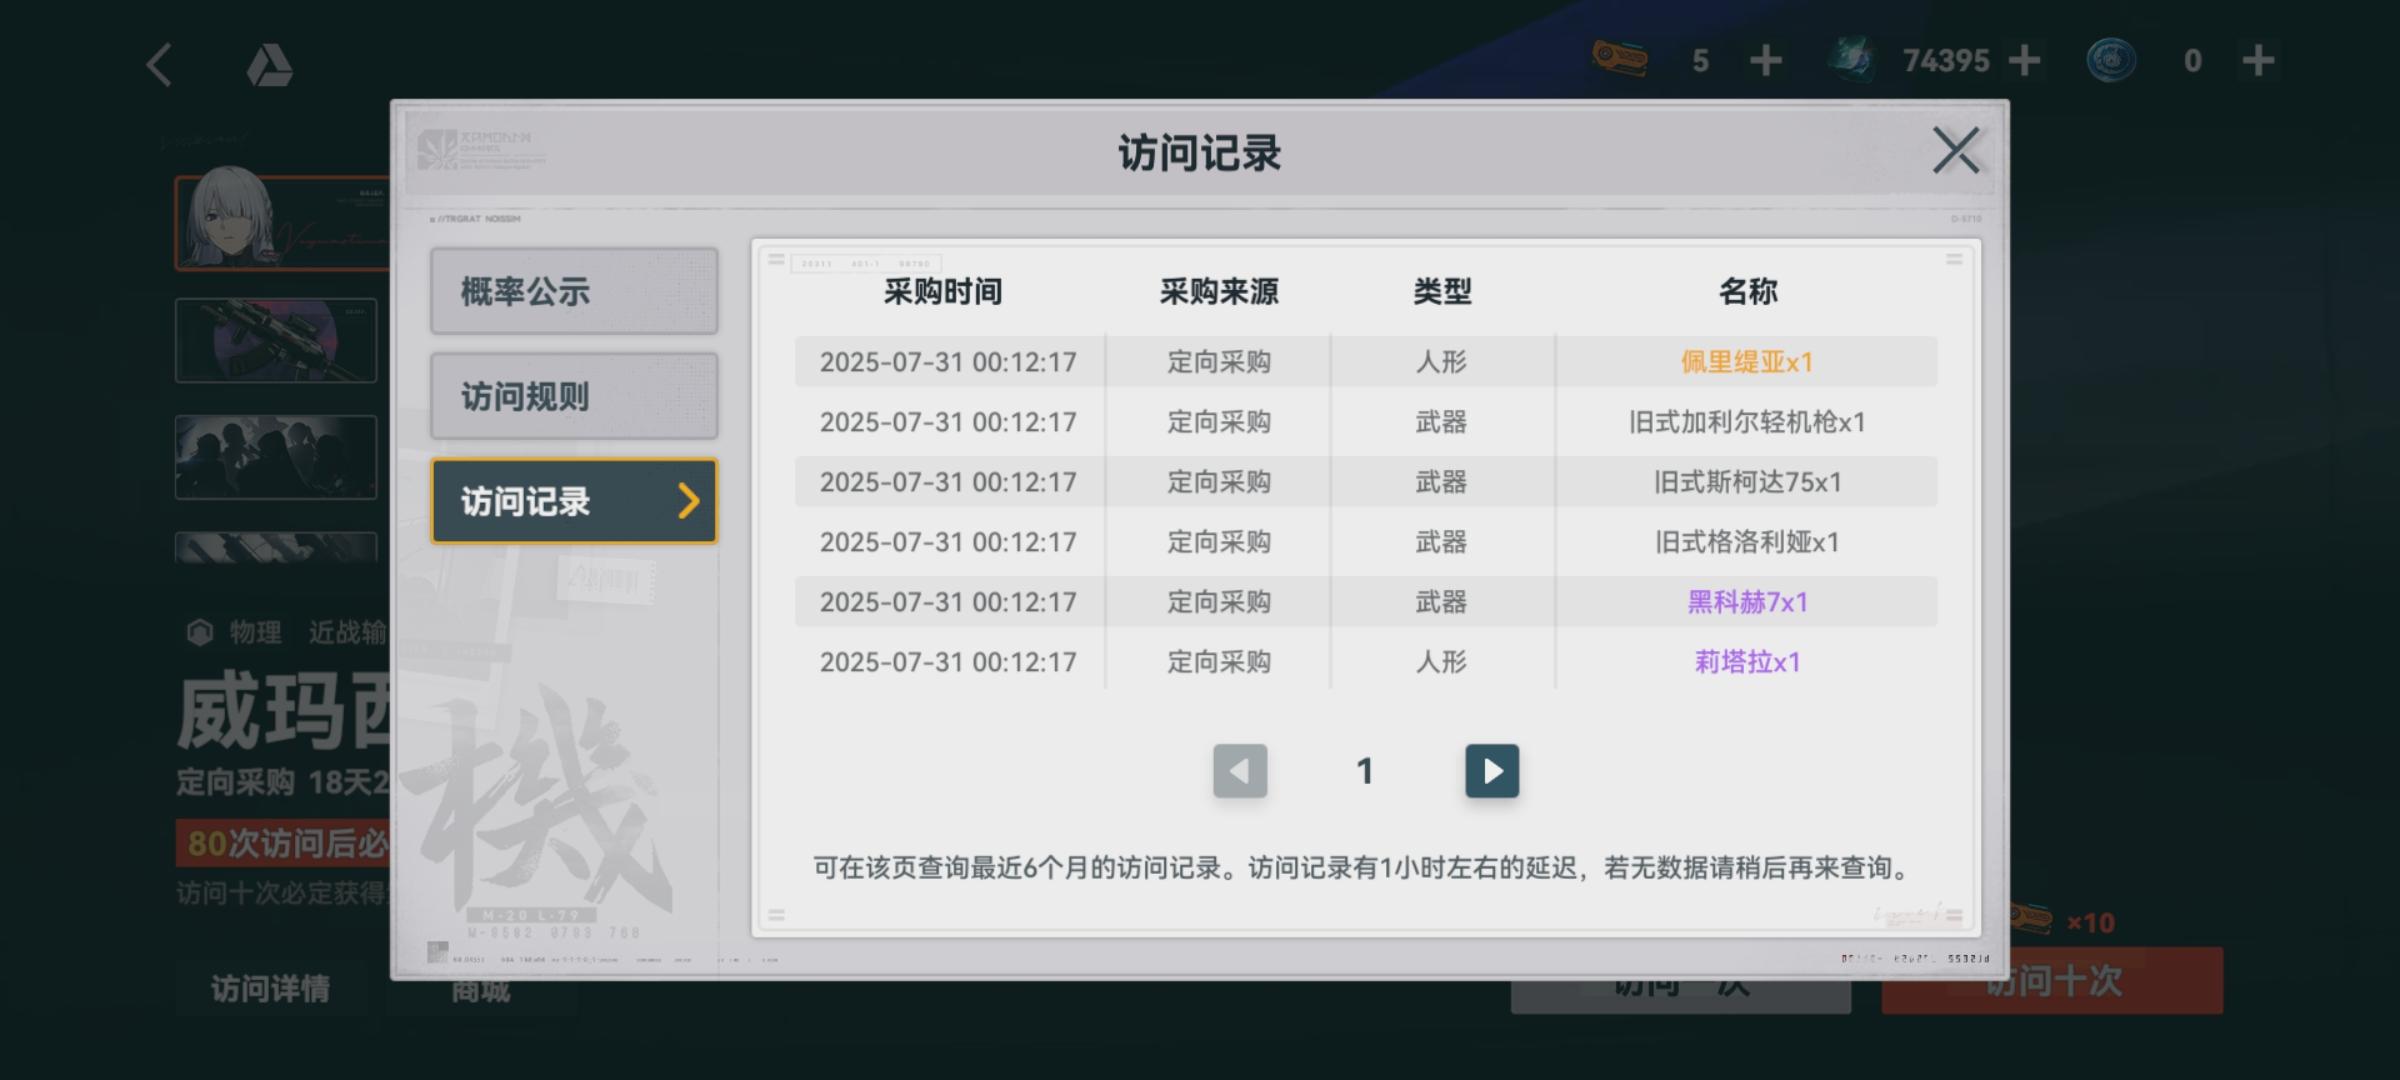The image size is (2400, 1080).
Task: Click the ×10 ticket cost icon
Action: tap(2031, 918)
